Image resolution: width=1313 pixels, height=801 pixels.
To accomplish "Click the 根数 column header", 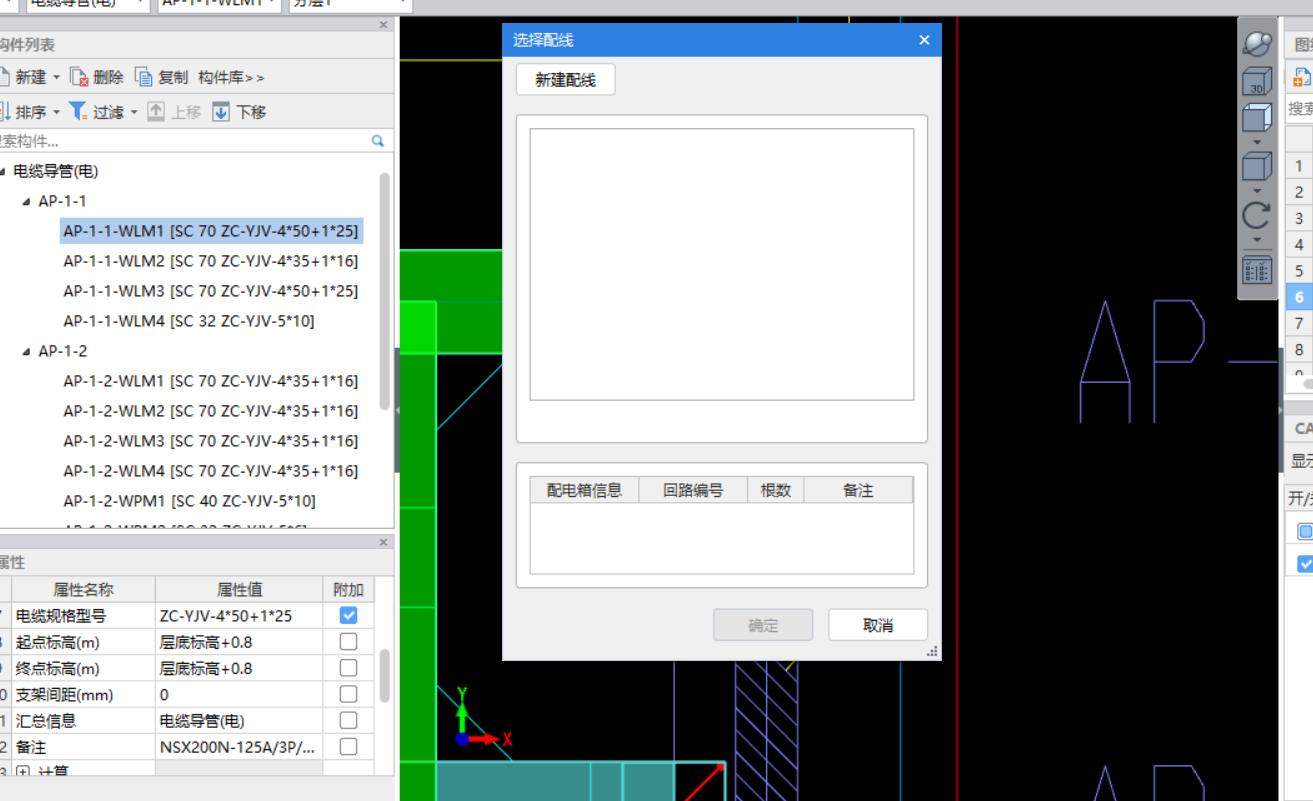I will click(x=775, y=490).
